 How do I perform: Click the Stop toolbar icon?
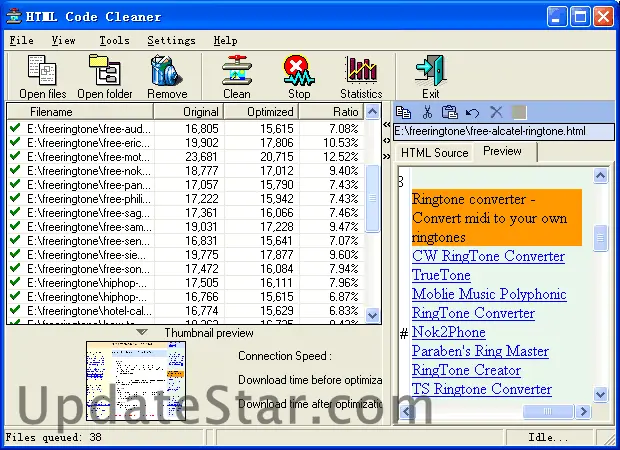299,70
